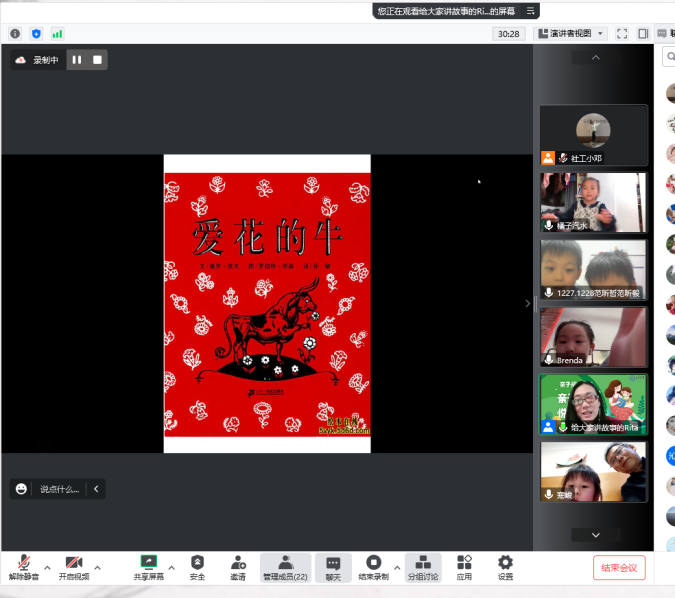Open the 演讲者视图 view dropdown

(570, 34)
